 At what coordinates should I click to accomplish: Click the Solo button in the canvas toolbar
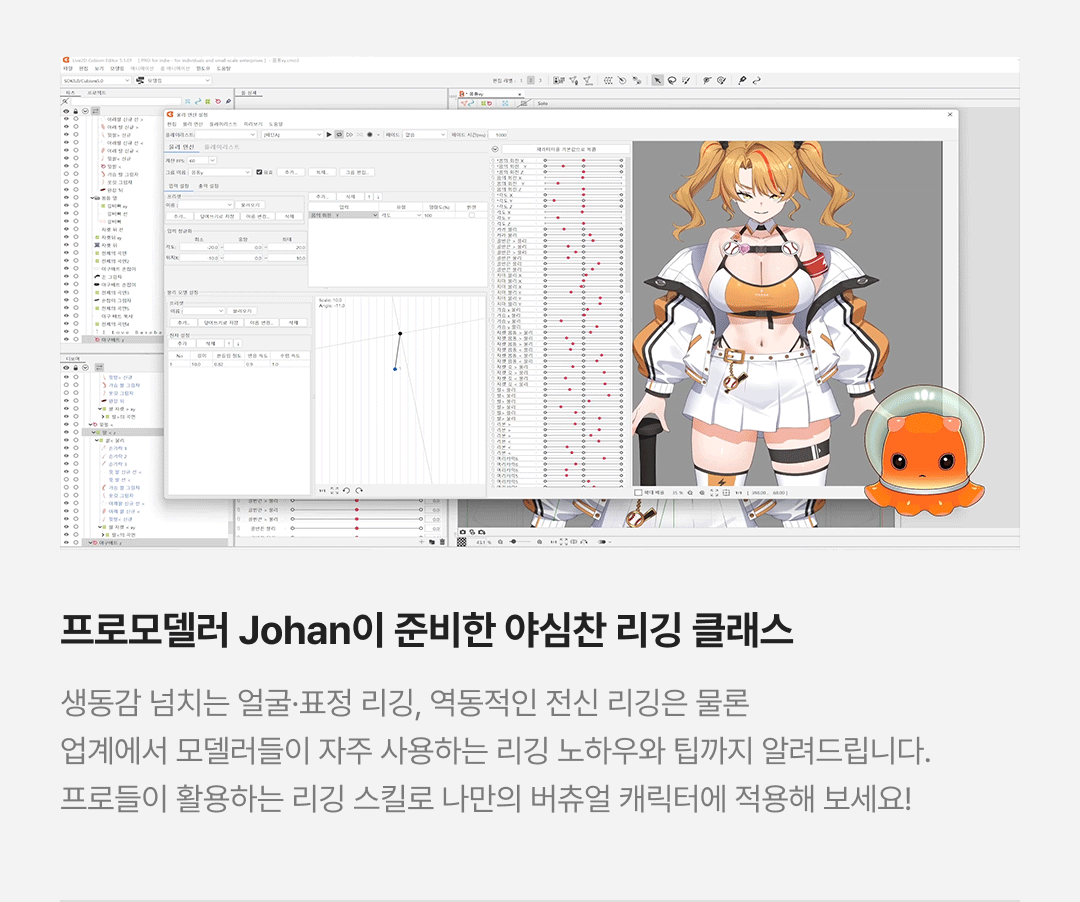542,103
